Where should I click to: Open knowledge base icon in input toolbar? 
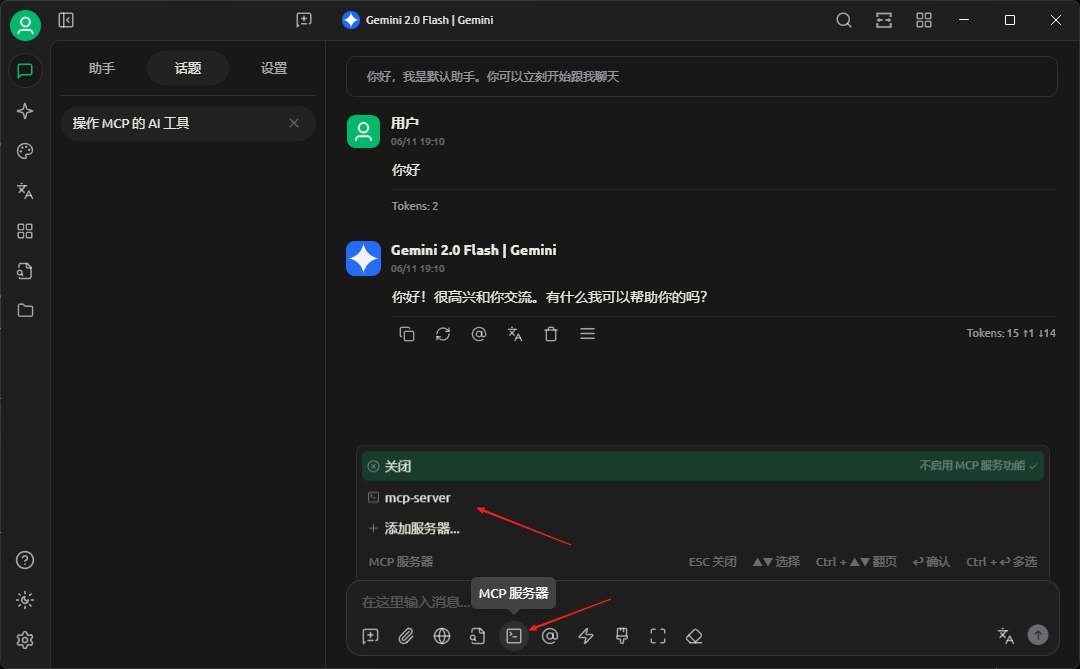click(478, 636)
